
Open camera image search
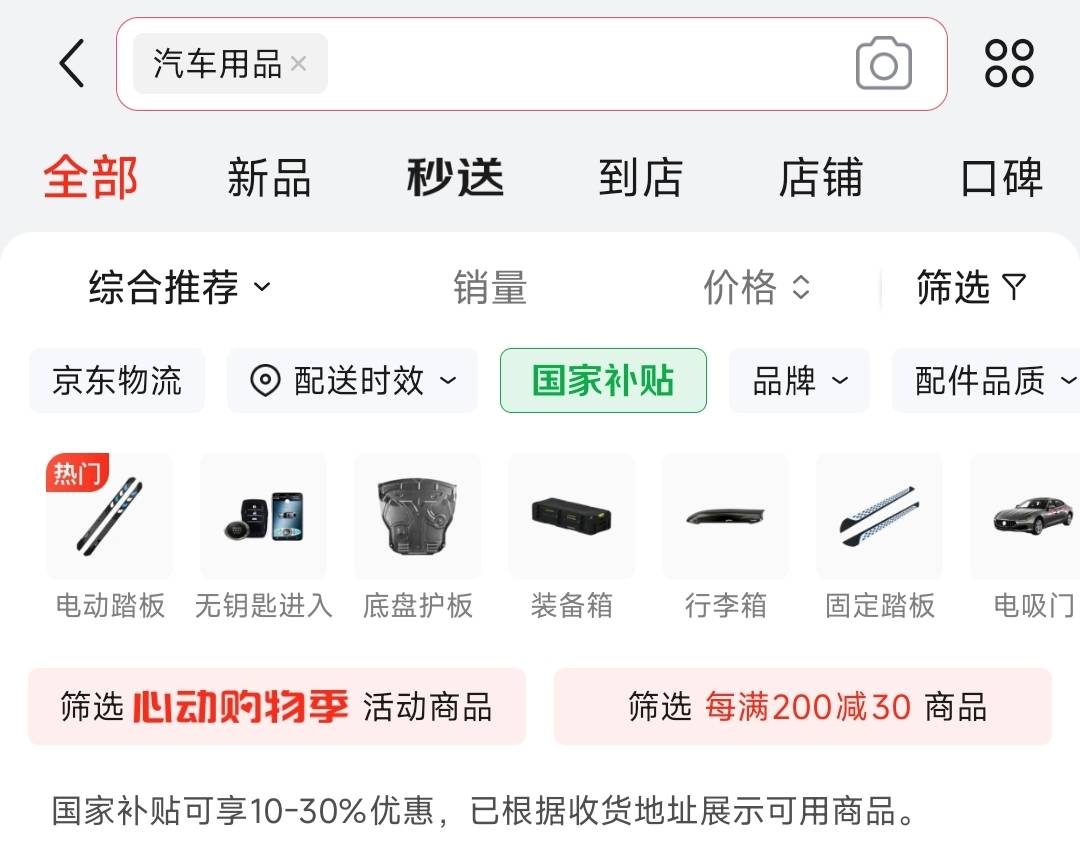tap(884, 63)
